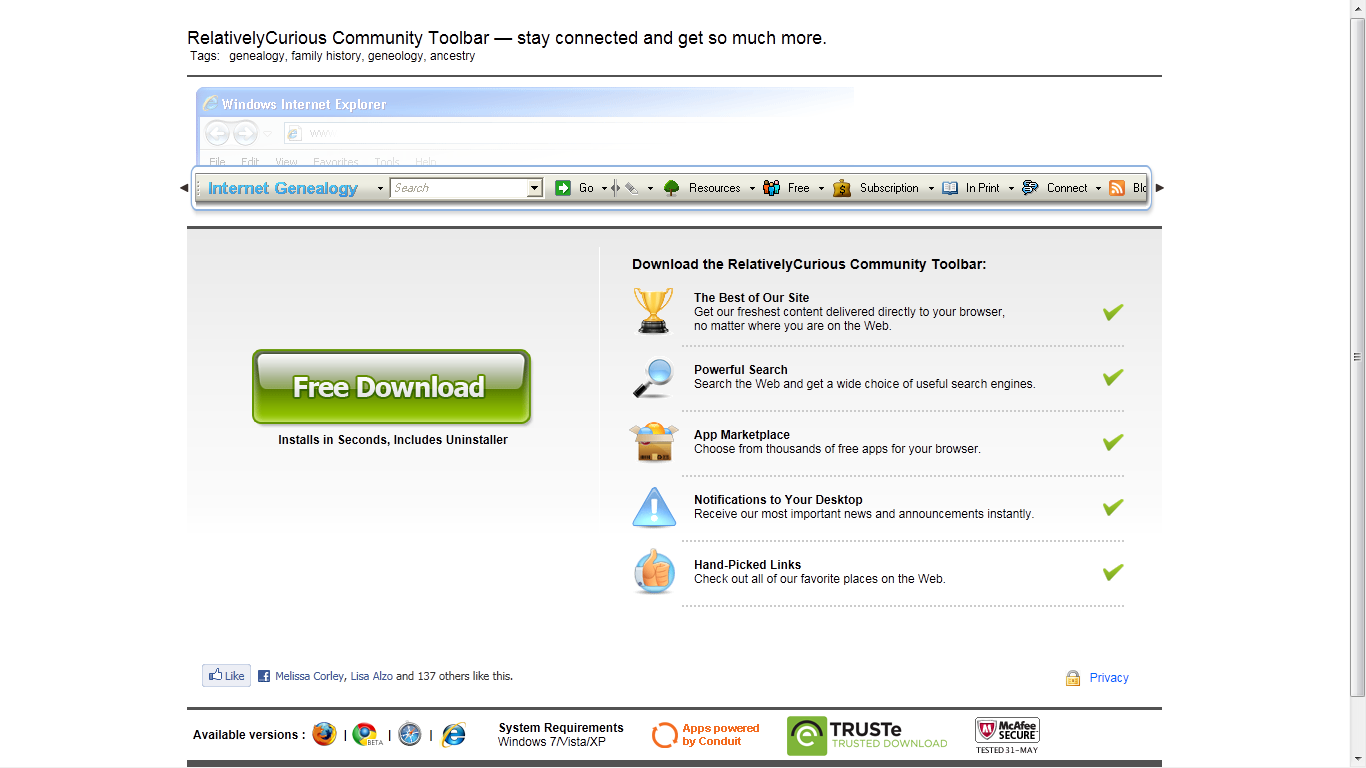Screen dimensions: 1366x768
Task: Expand the Subscription dropdown arrow
Action: pyautogui.click(x=931, y=188)
